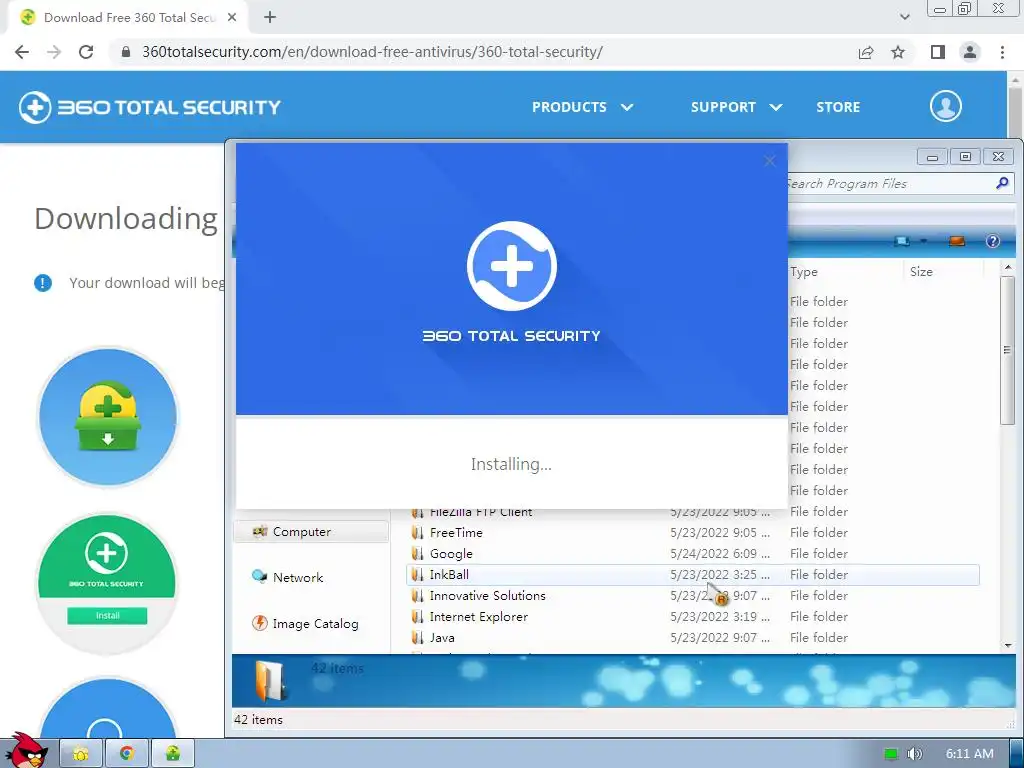The width and height of the screenshot is (1024, 768).
Task: Click the Java folder icon
Action: click(417, 637)
